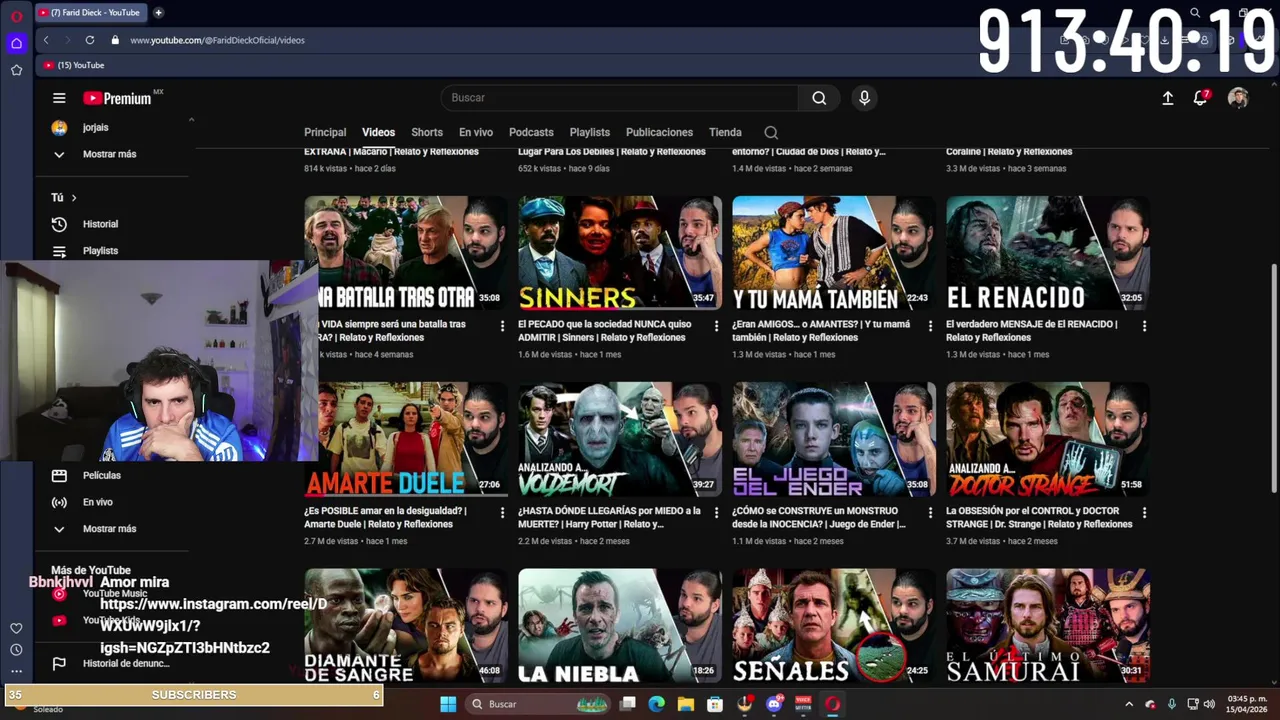Open the Opera sidebar heart icon
The width and height of the screenshot is (1280, 720).
[16, 628]
